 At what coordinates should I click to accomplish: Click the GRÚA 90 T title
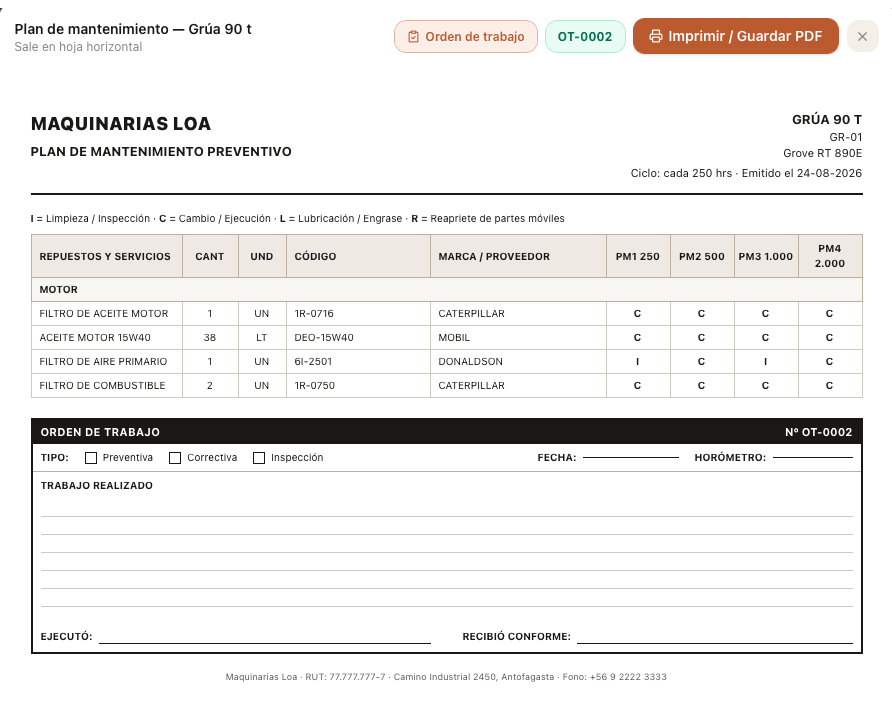tap(827, 120)
